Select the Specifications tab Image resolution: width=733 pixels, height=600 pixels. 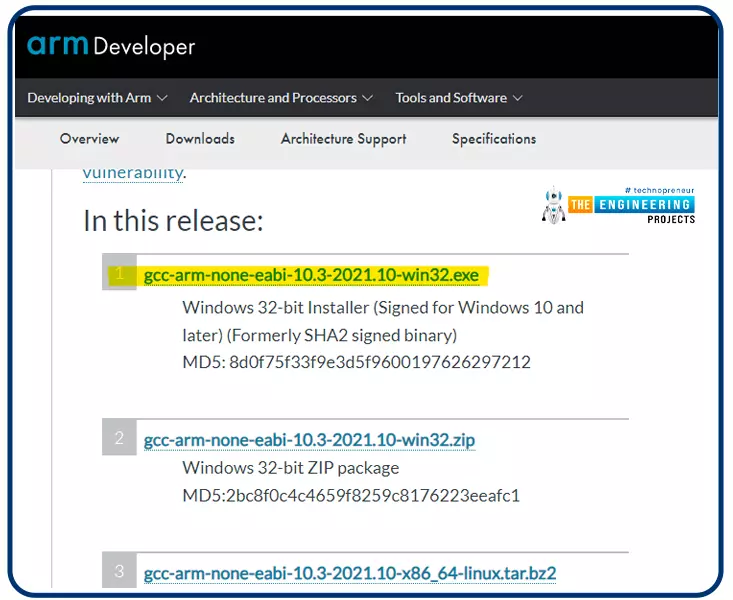coord(494,139)
